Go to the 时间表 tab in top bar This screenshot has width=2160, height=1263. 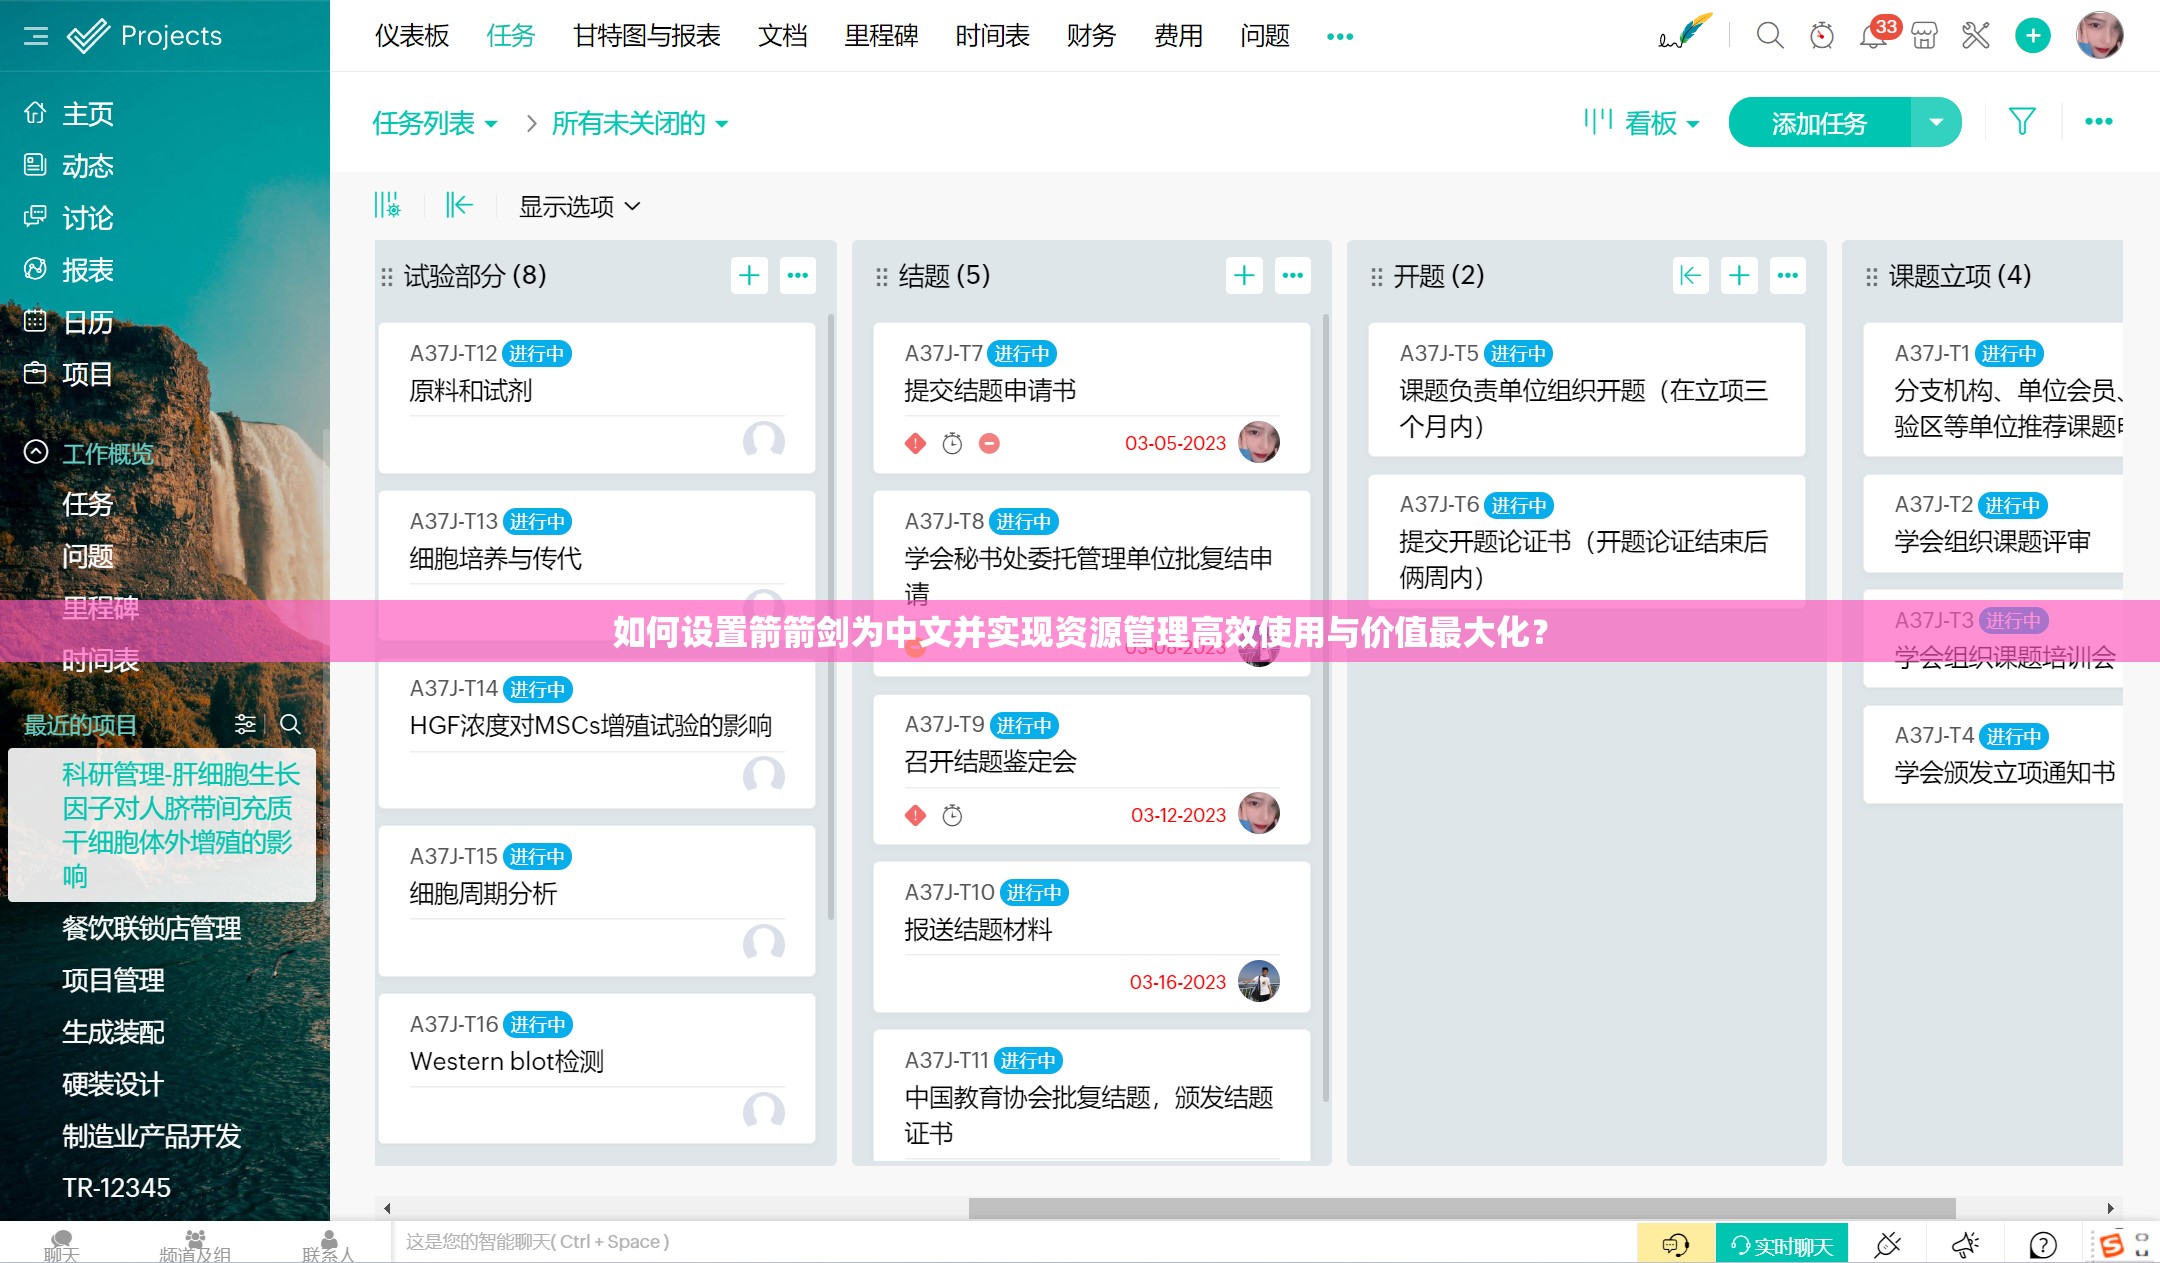pos(992,36)
